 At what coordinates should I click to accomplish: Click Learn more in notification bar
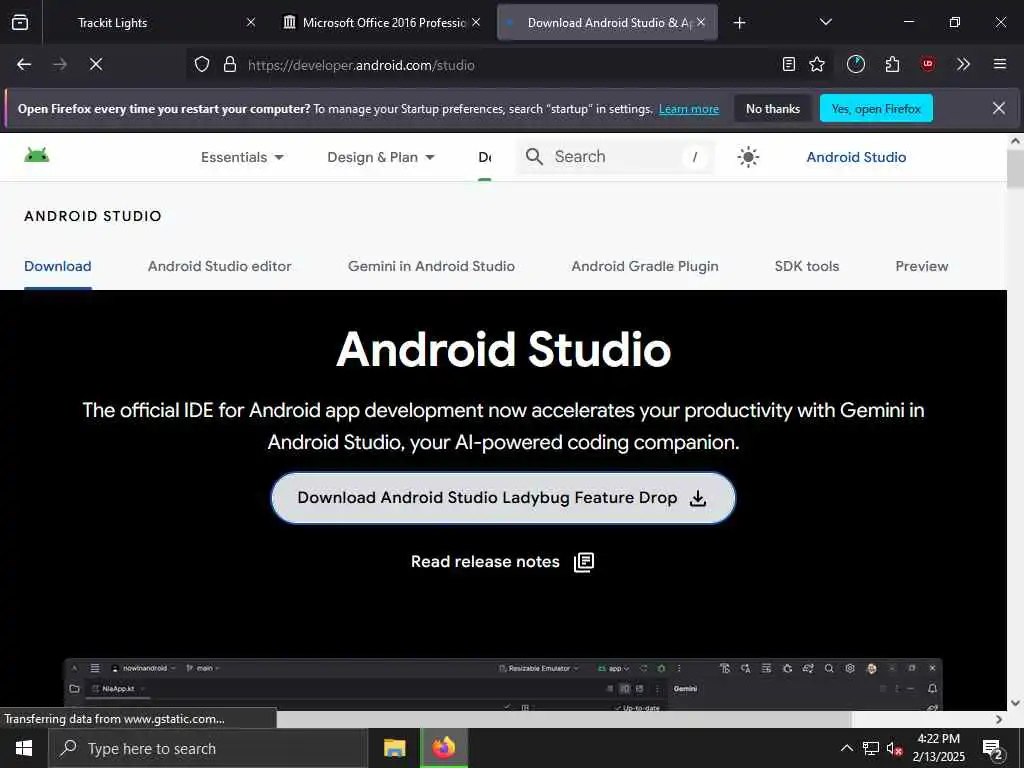click(688, 109)
